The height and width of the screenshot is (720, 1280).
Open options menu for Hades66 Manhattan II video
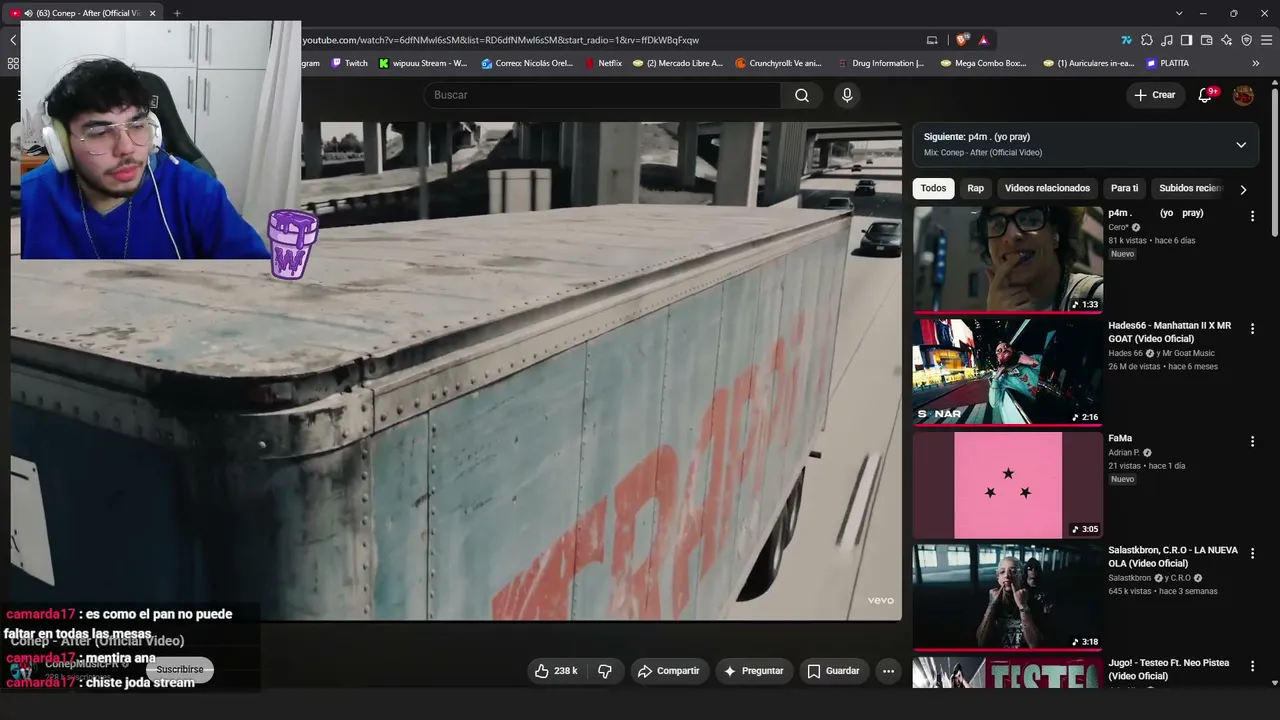(x=1252, y=329)
